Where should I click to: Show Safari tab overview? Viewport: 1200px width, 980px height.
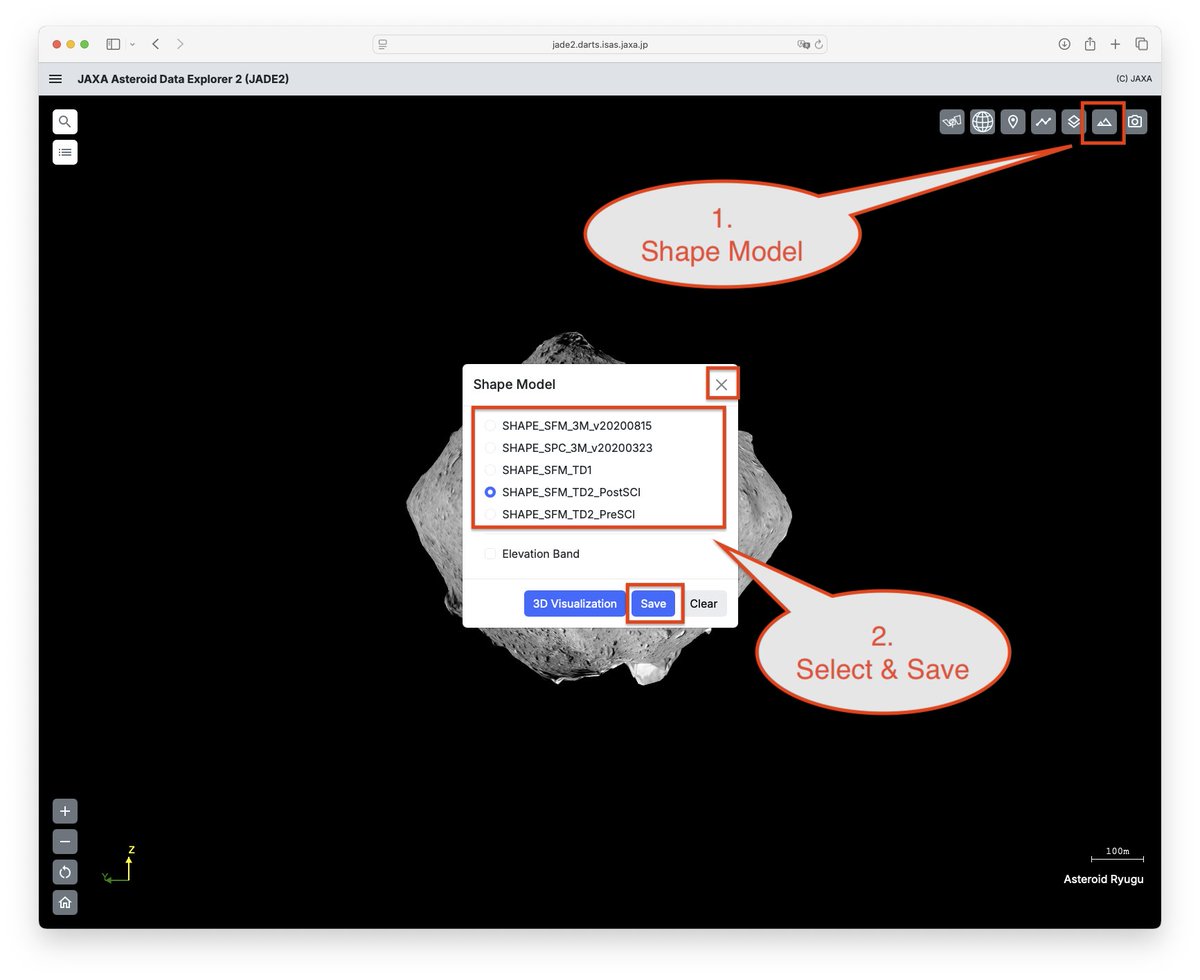tap(1141, 44)
